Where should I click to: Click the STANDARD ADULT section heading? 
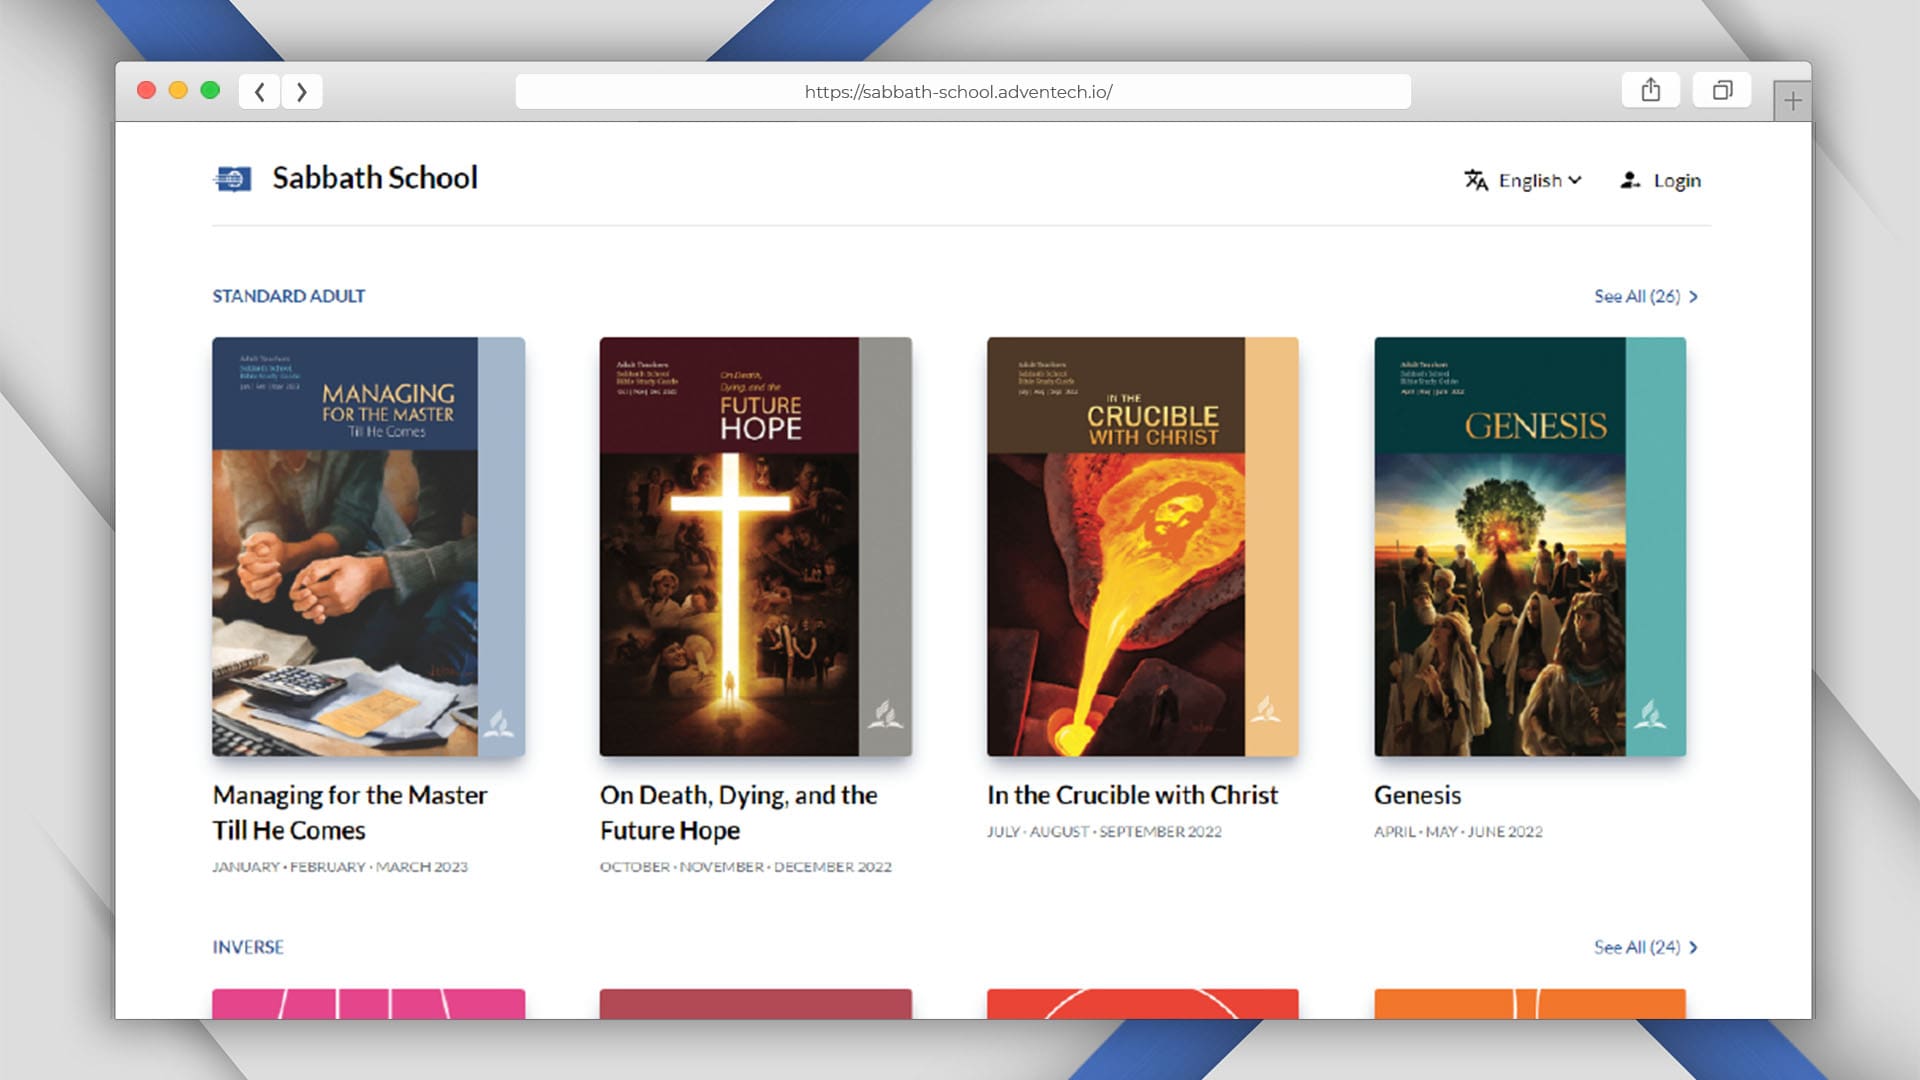[x=288, y=296]
